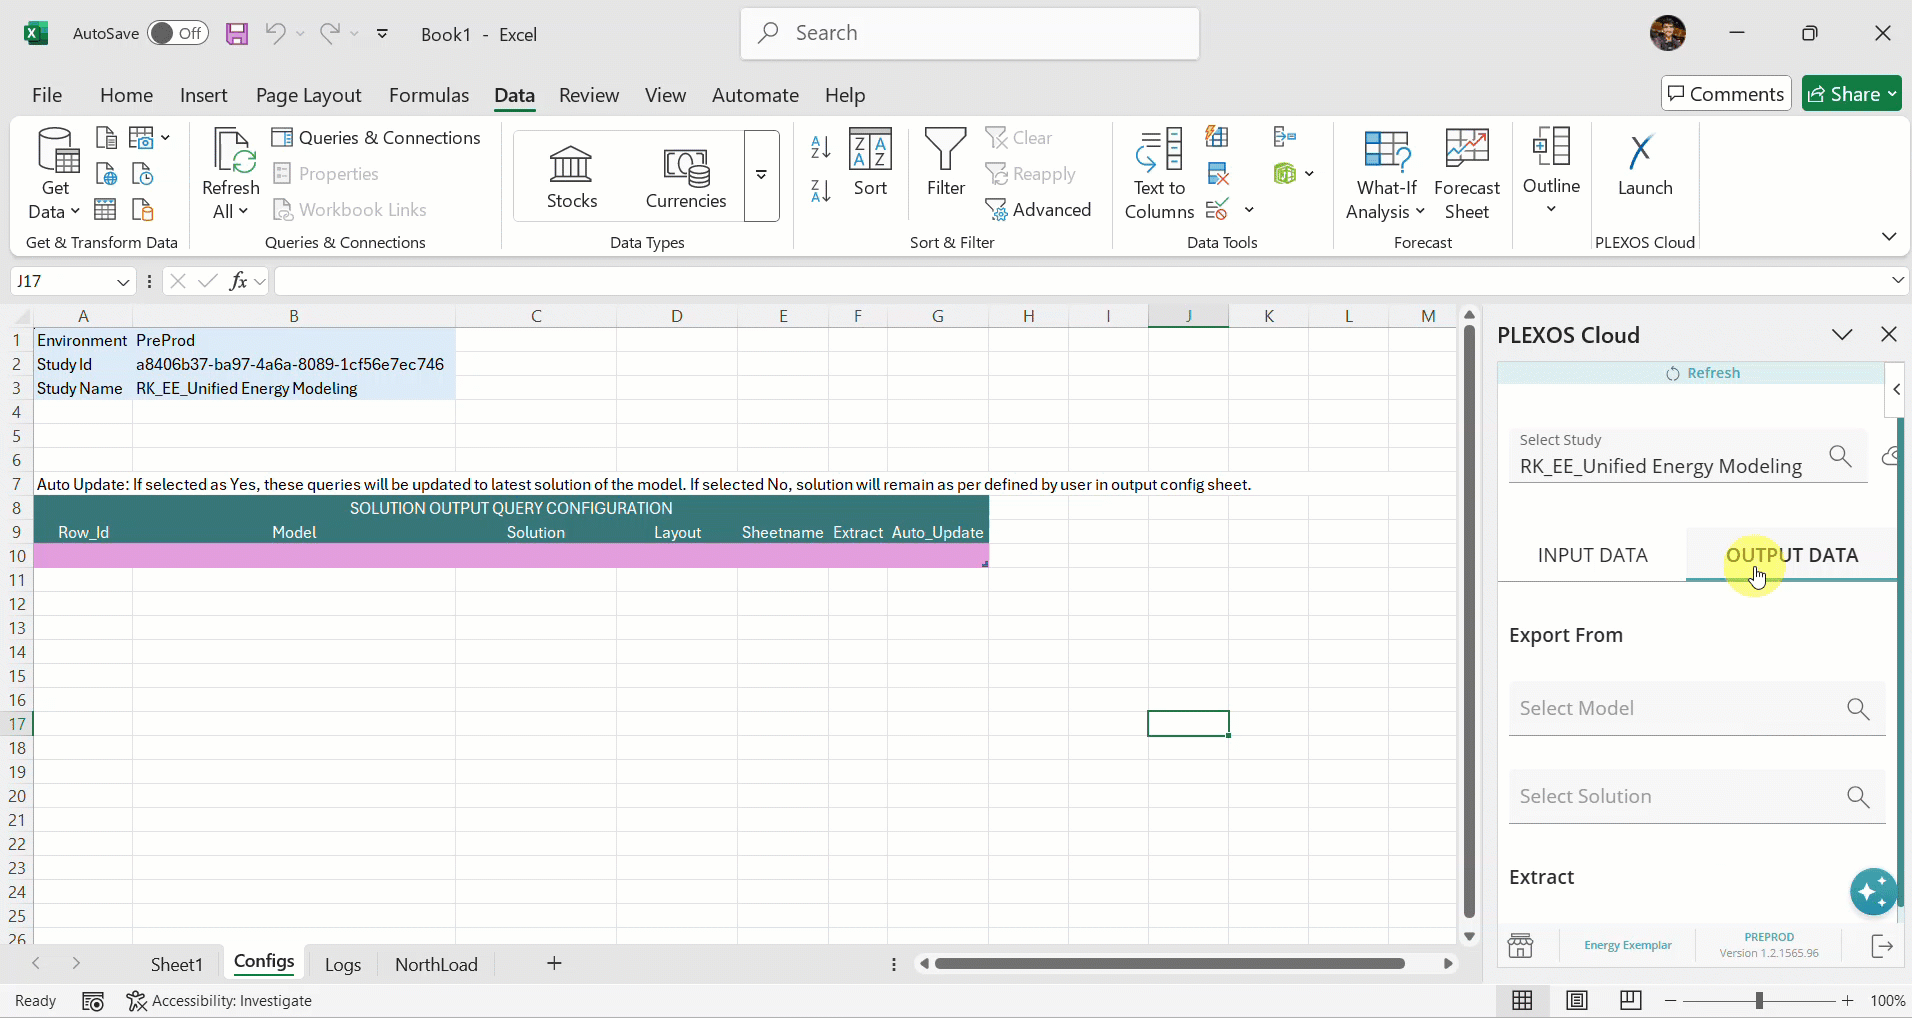Select cell with Study Id GUID value
The height and width of the screenshot is (1018, 1912).
tap(293, 364)
